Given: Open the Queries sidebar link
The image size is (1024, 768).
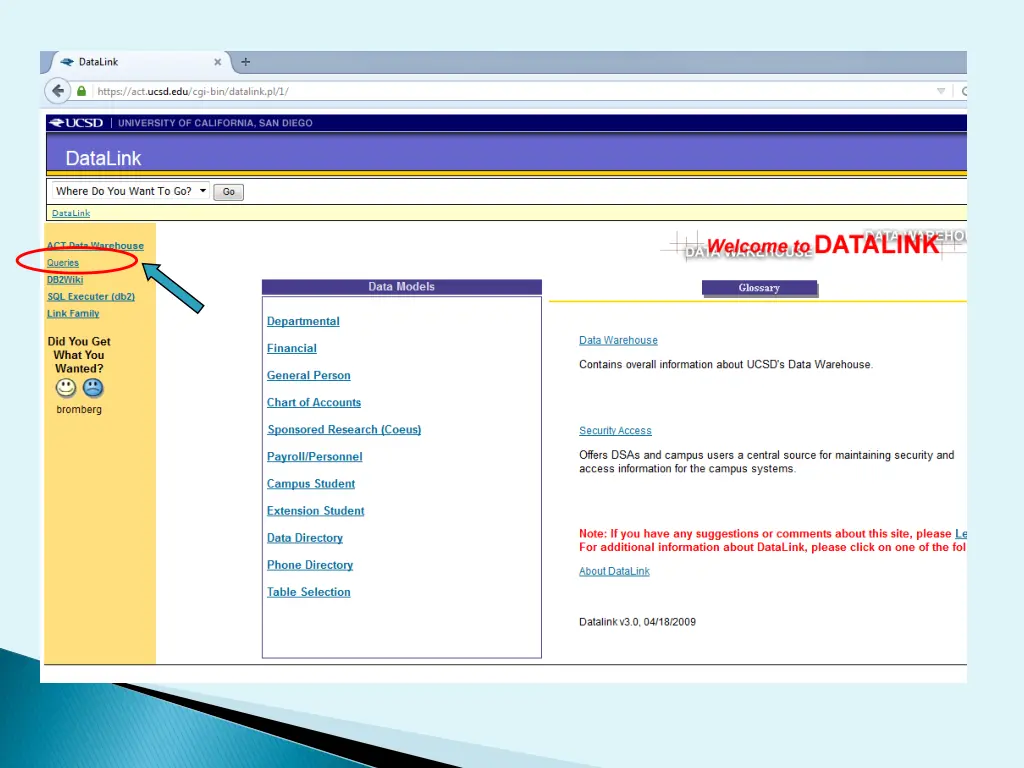Looking at the screenshot, I should 63,263.
